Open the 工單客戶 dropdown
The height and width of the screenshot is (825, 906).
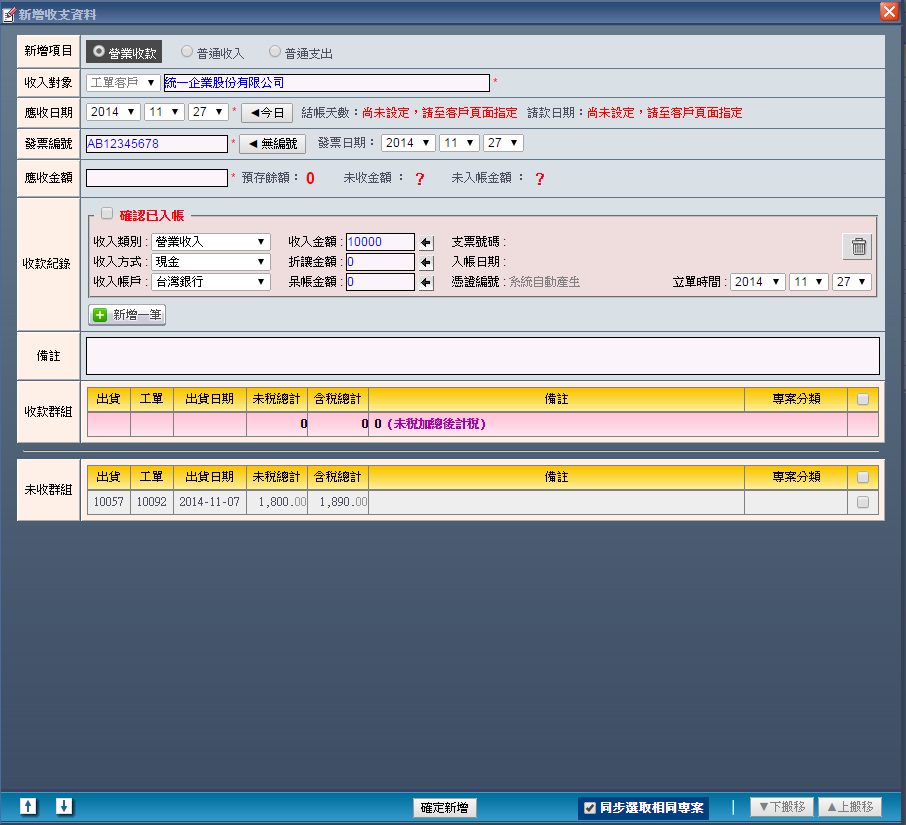(123, 83)
